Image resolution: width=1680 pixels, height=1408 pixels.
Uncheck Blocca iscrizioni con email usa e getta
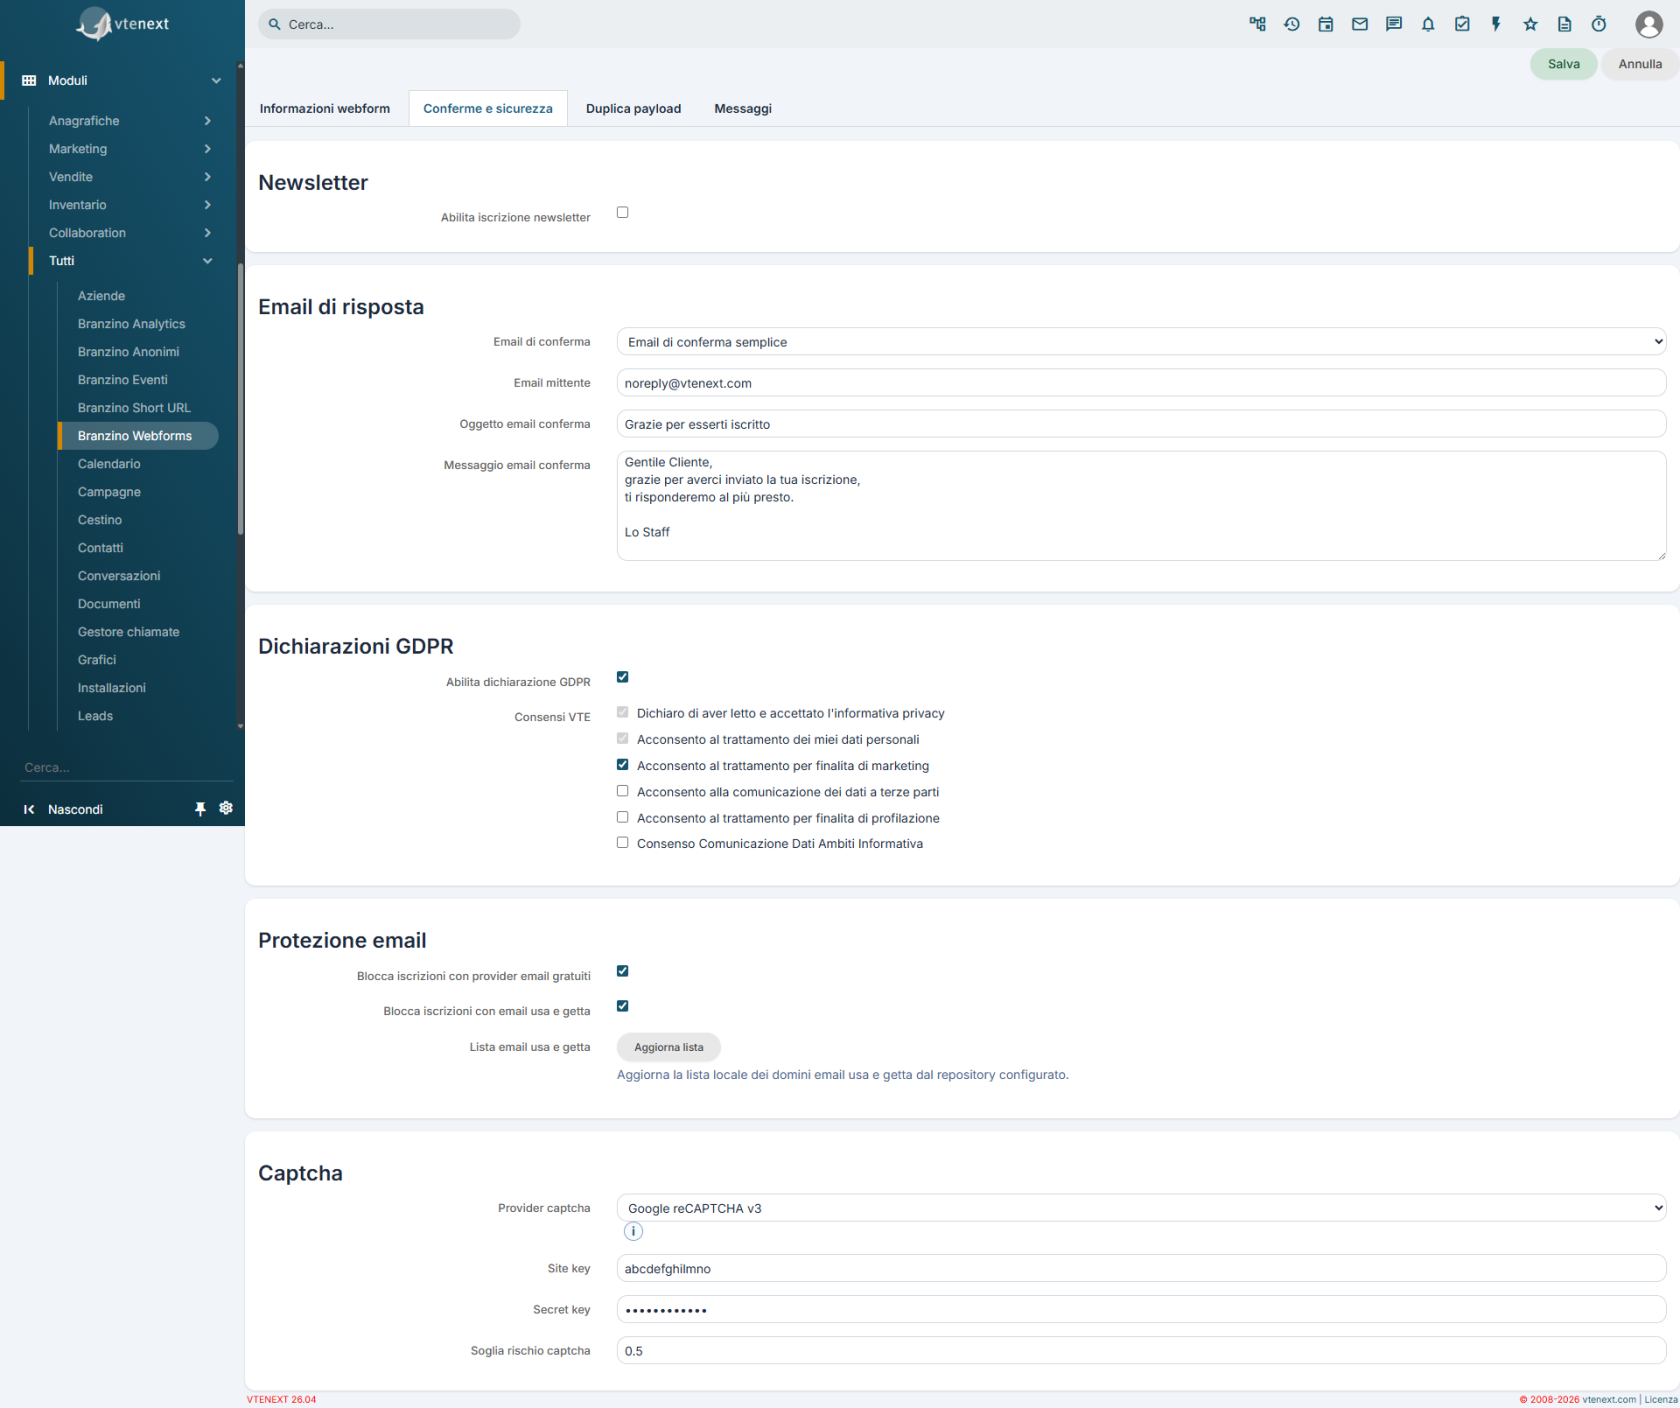(x=622, y=1006)
